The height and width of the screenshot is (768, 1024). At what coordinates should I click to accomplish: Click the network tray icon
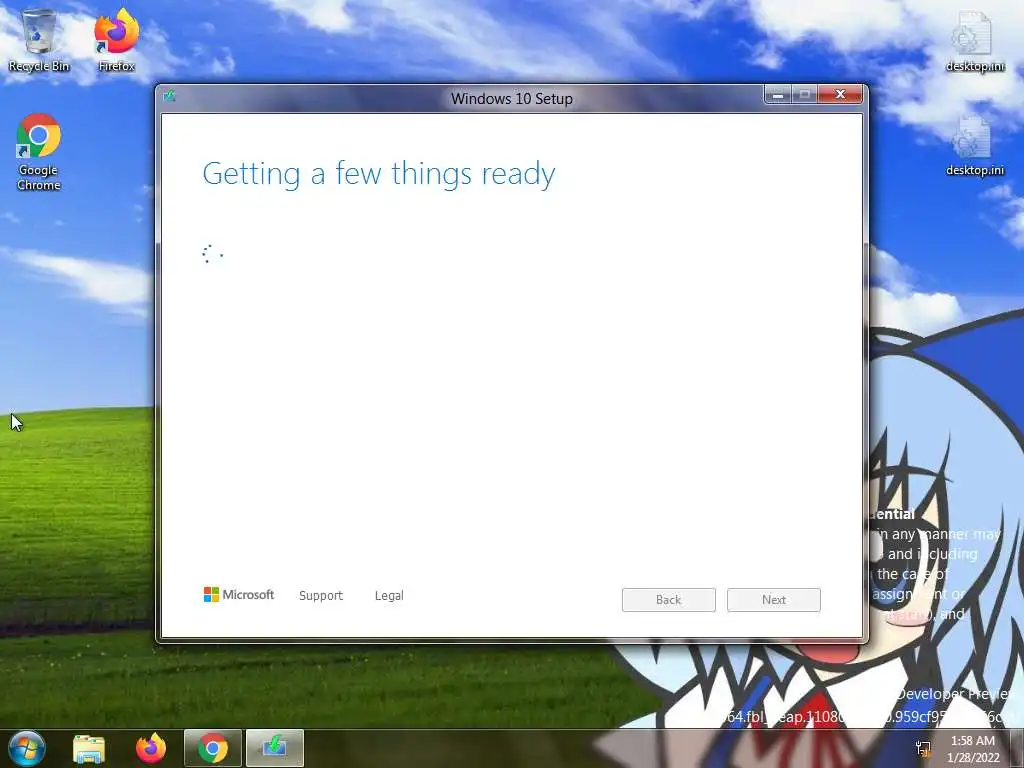click(x=923, y=749)
